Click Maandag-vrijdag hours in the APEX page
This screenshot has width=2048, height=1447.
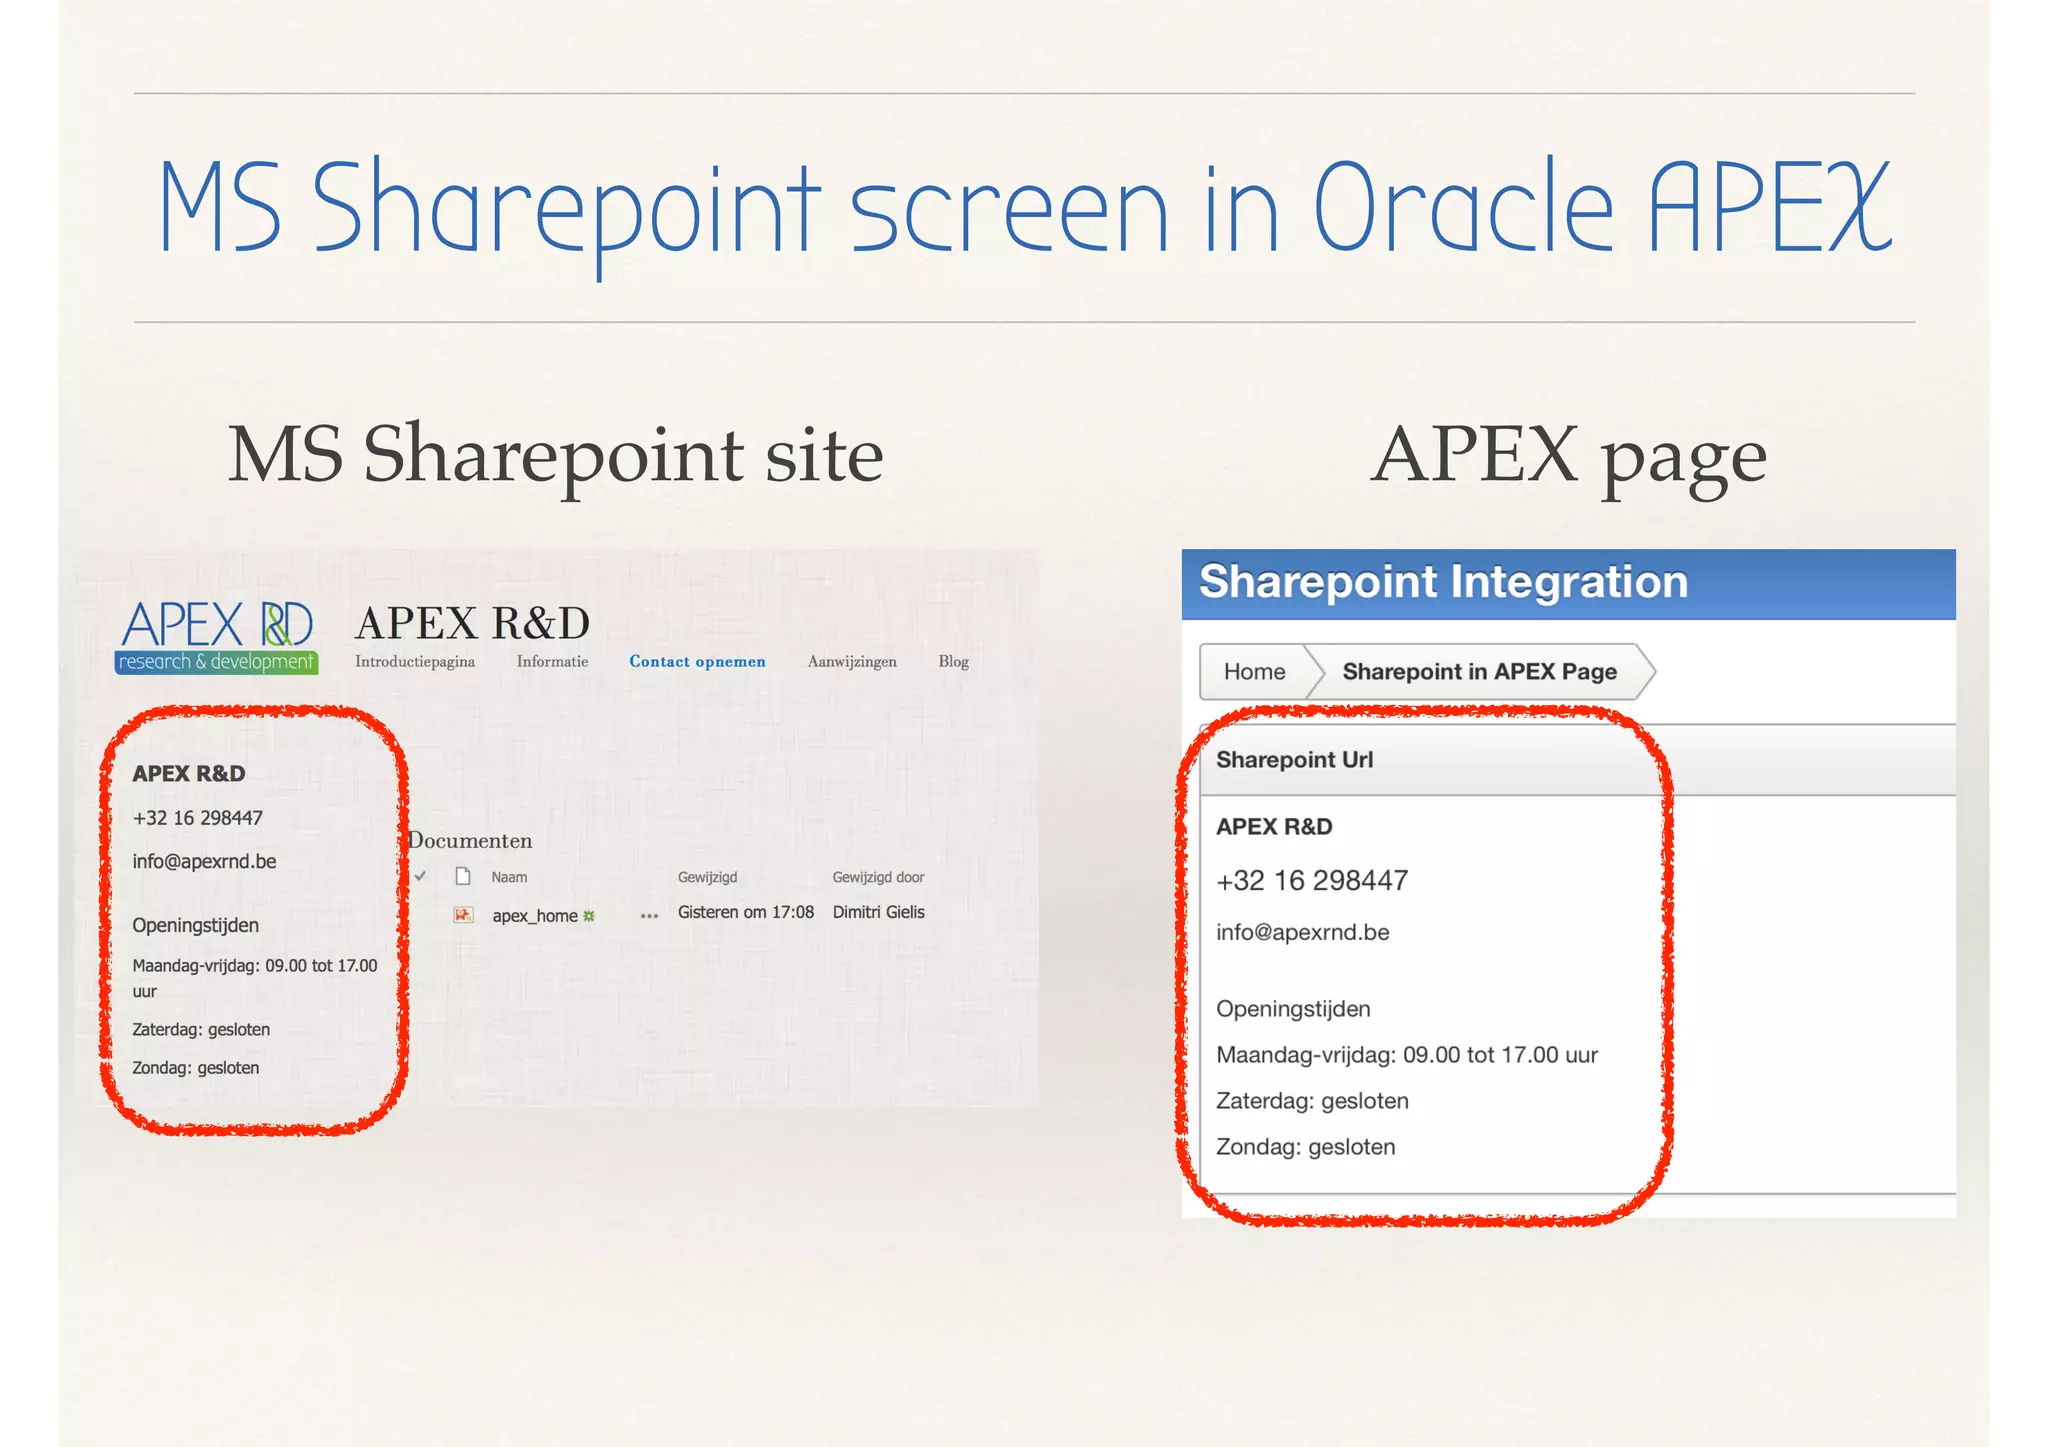tap(1406, 1055)
